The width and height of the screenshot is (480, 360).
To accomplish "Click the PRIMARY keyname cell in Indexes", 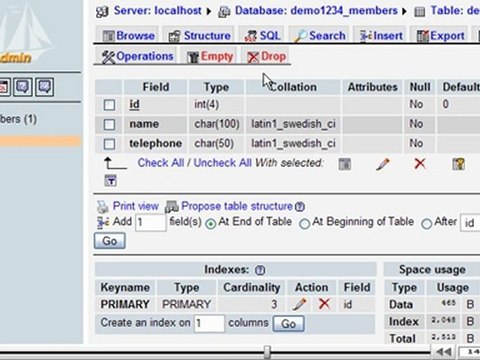I will click(125, 304).
